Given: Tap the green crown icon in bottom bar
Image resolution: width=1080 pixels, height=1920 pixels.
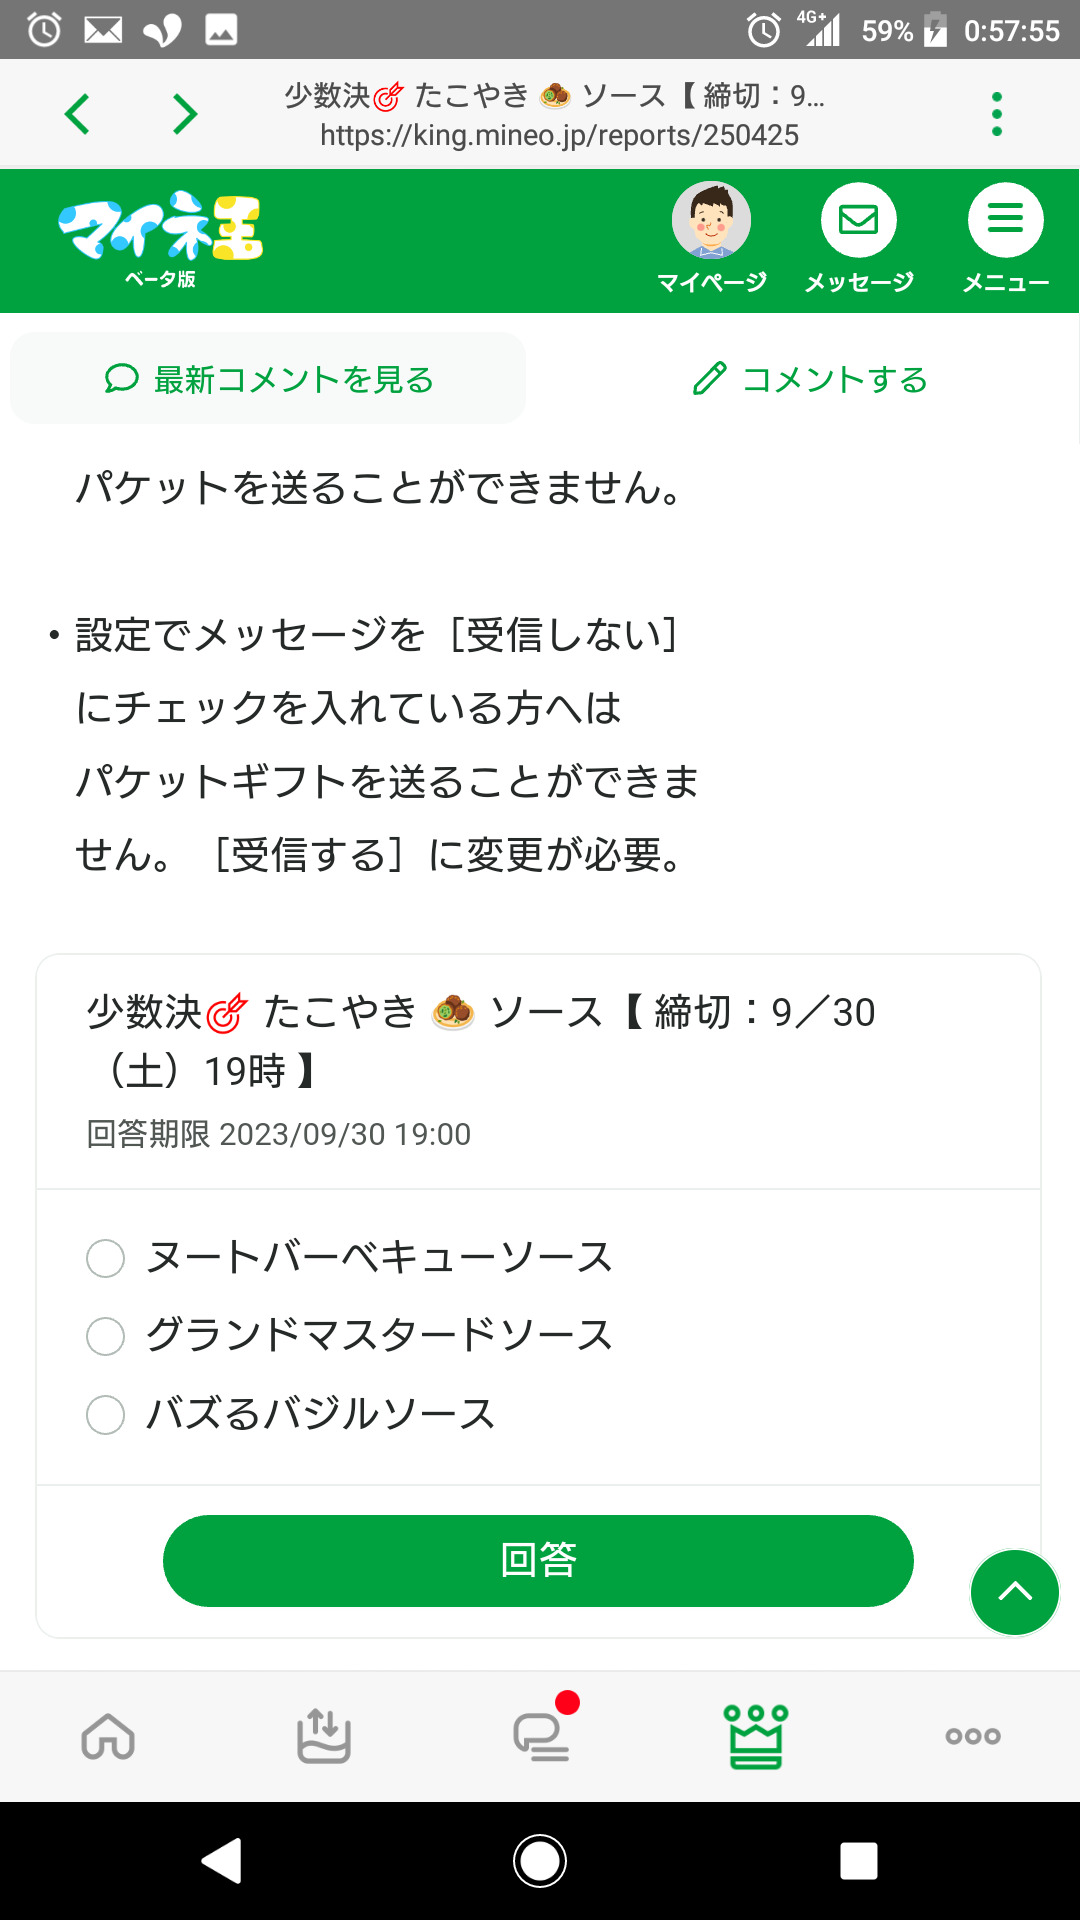Looking at the screenshot, I should pyautogui.click(x=756, y=1737).
